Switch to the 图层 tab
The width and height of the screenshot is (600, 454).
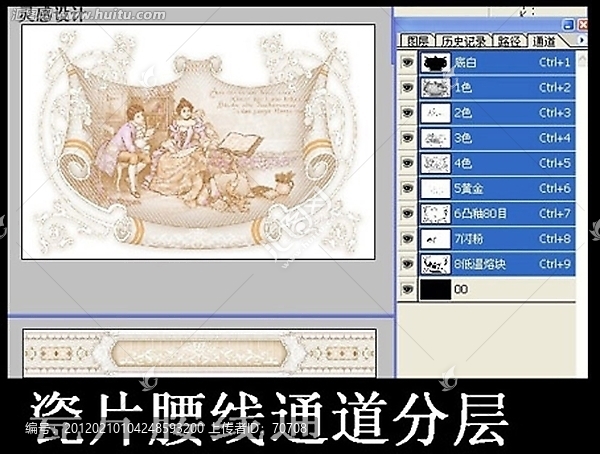[416, 41]
